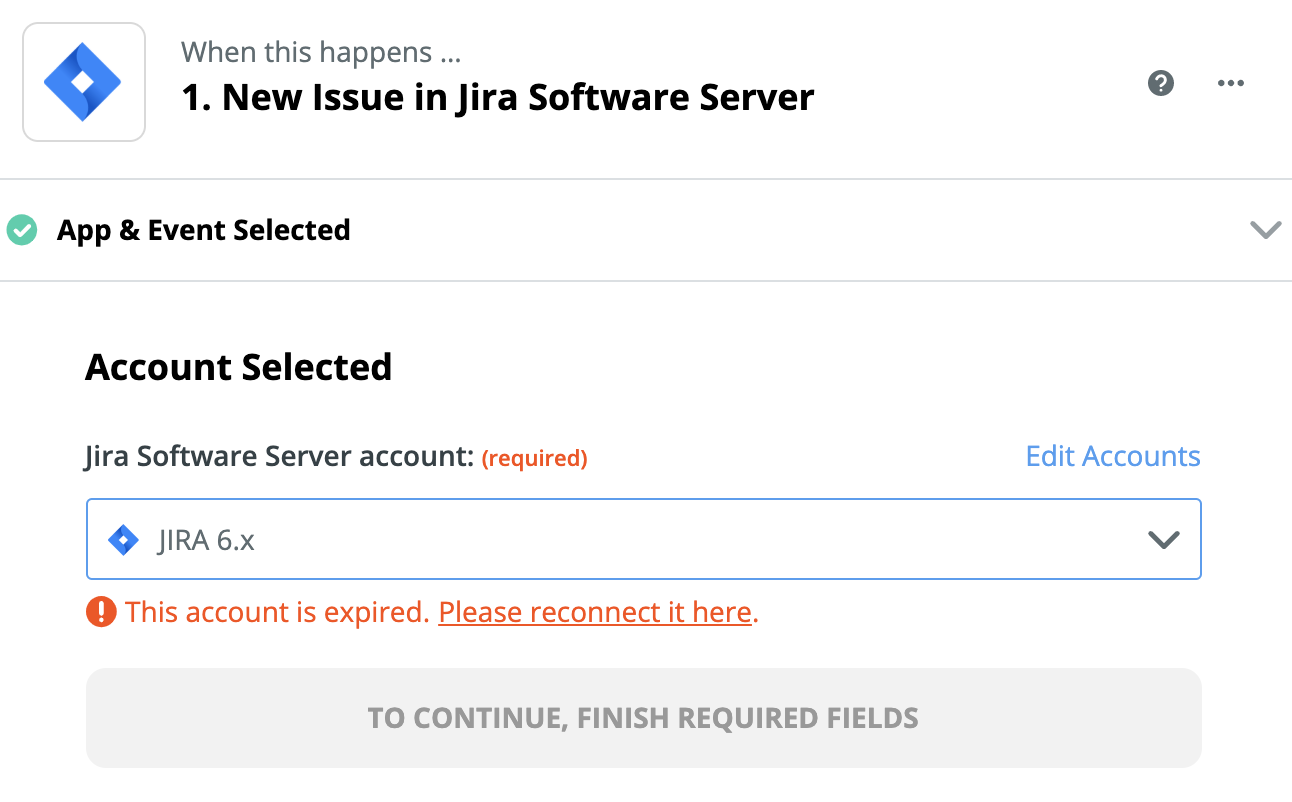
Task: Open the help question mark icon
Action: (1160, 83)
